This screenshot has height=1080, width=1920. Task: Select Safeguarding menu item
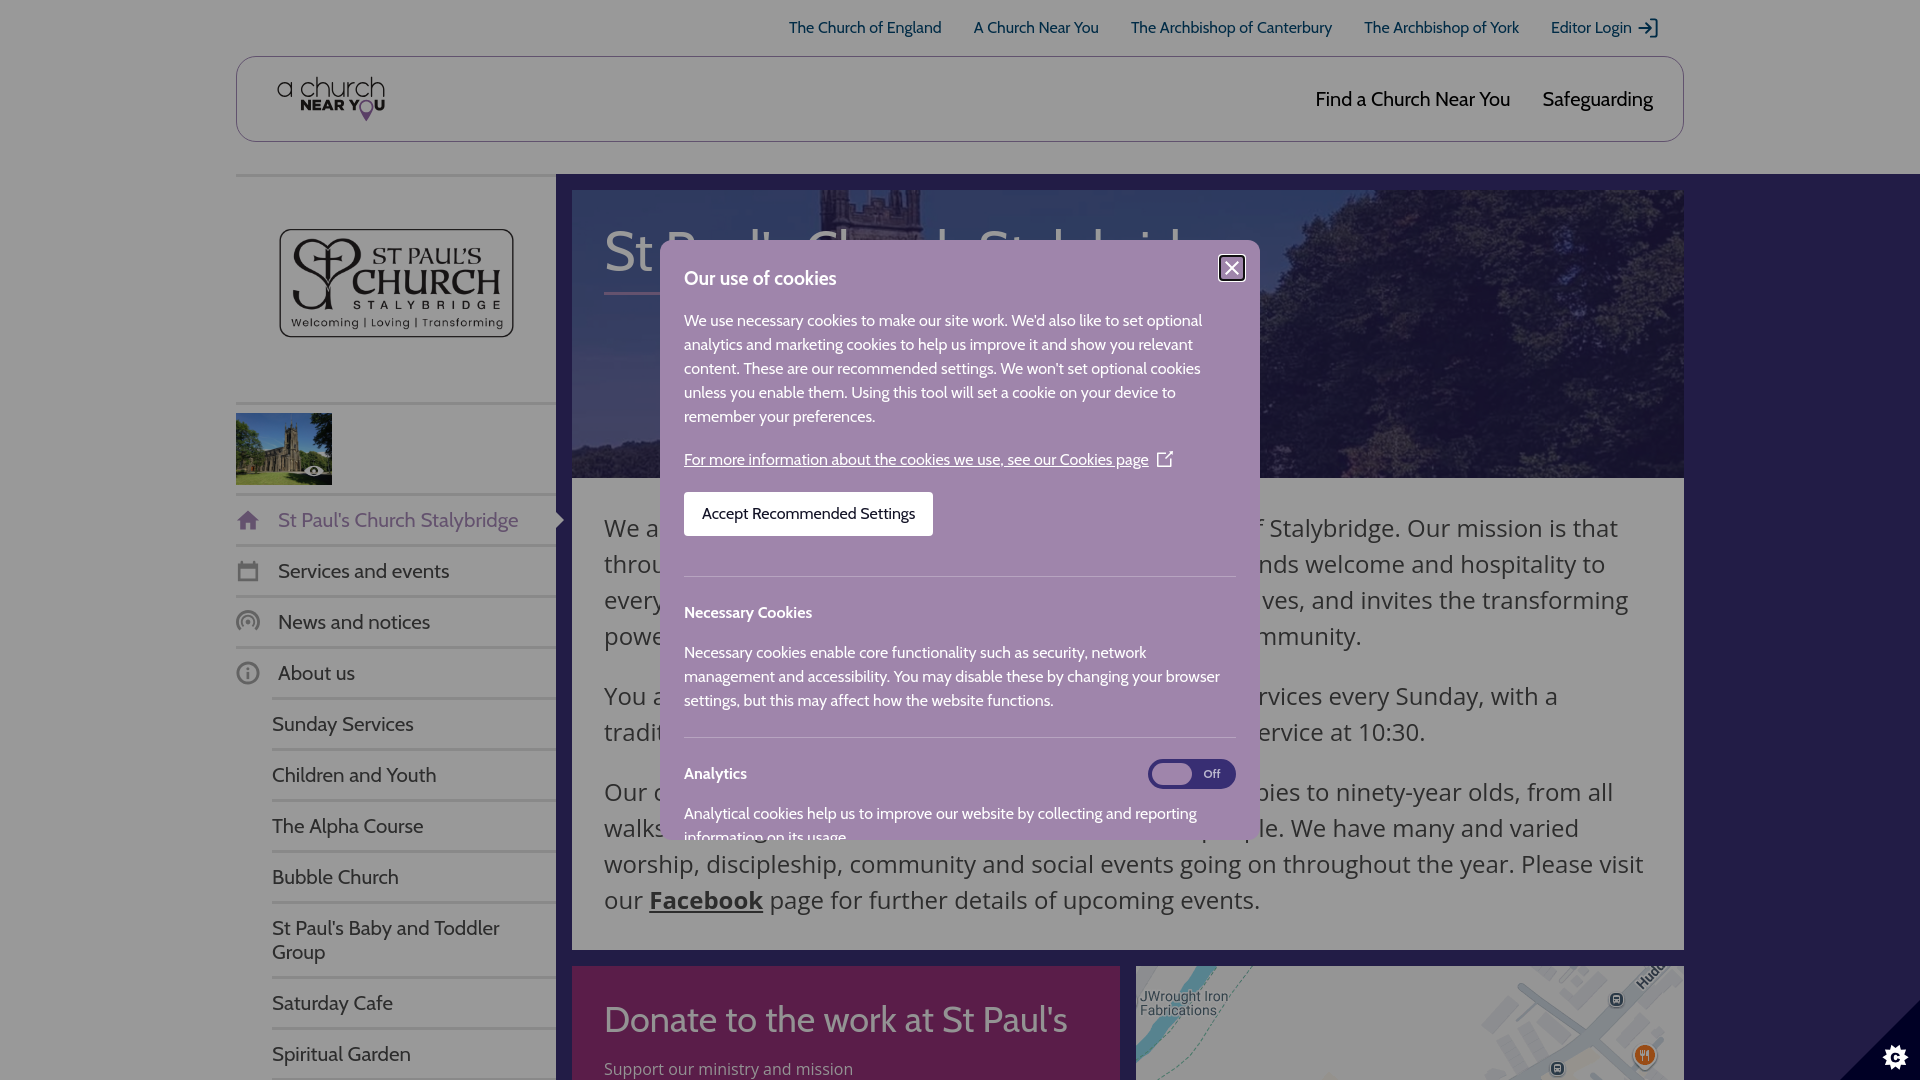pos(1597,99)
